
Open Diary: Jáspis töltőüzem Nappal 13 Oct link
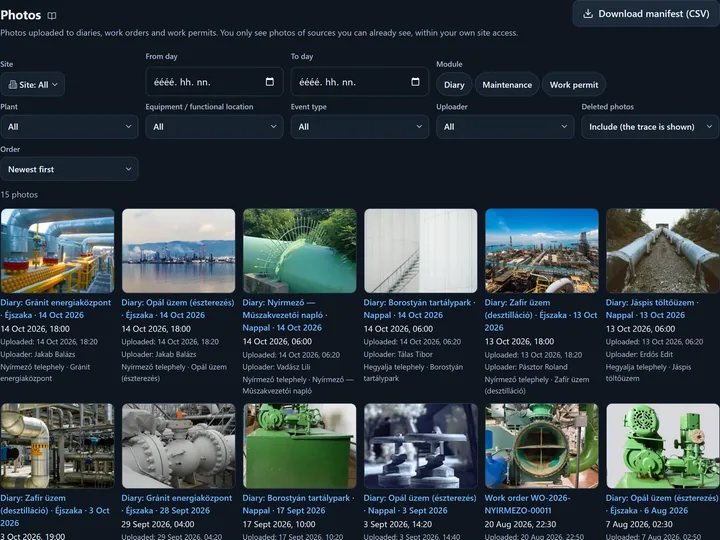click(x=652, y=309)
